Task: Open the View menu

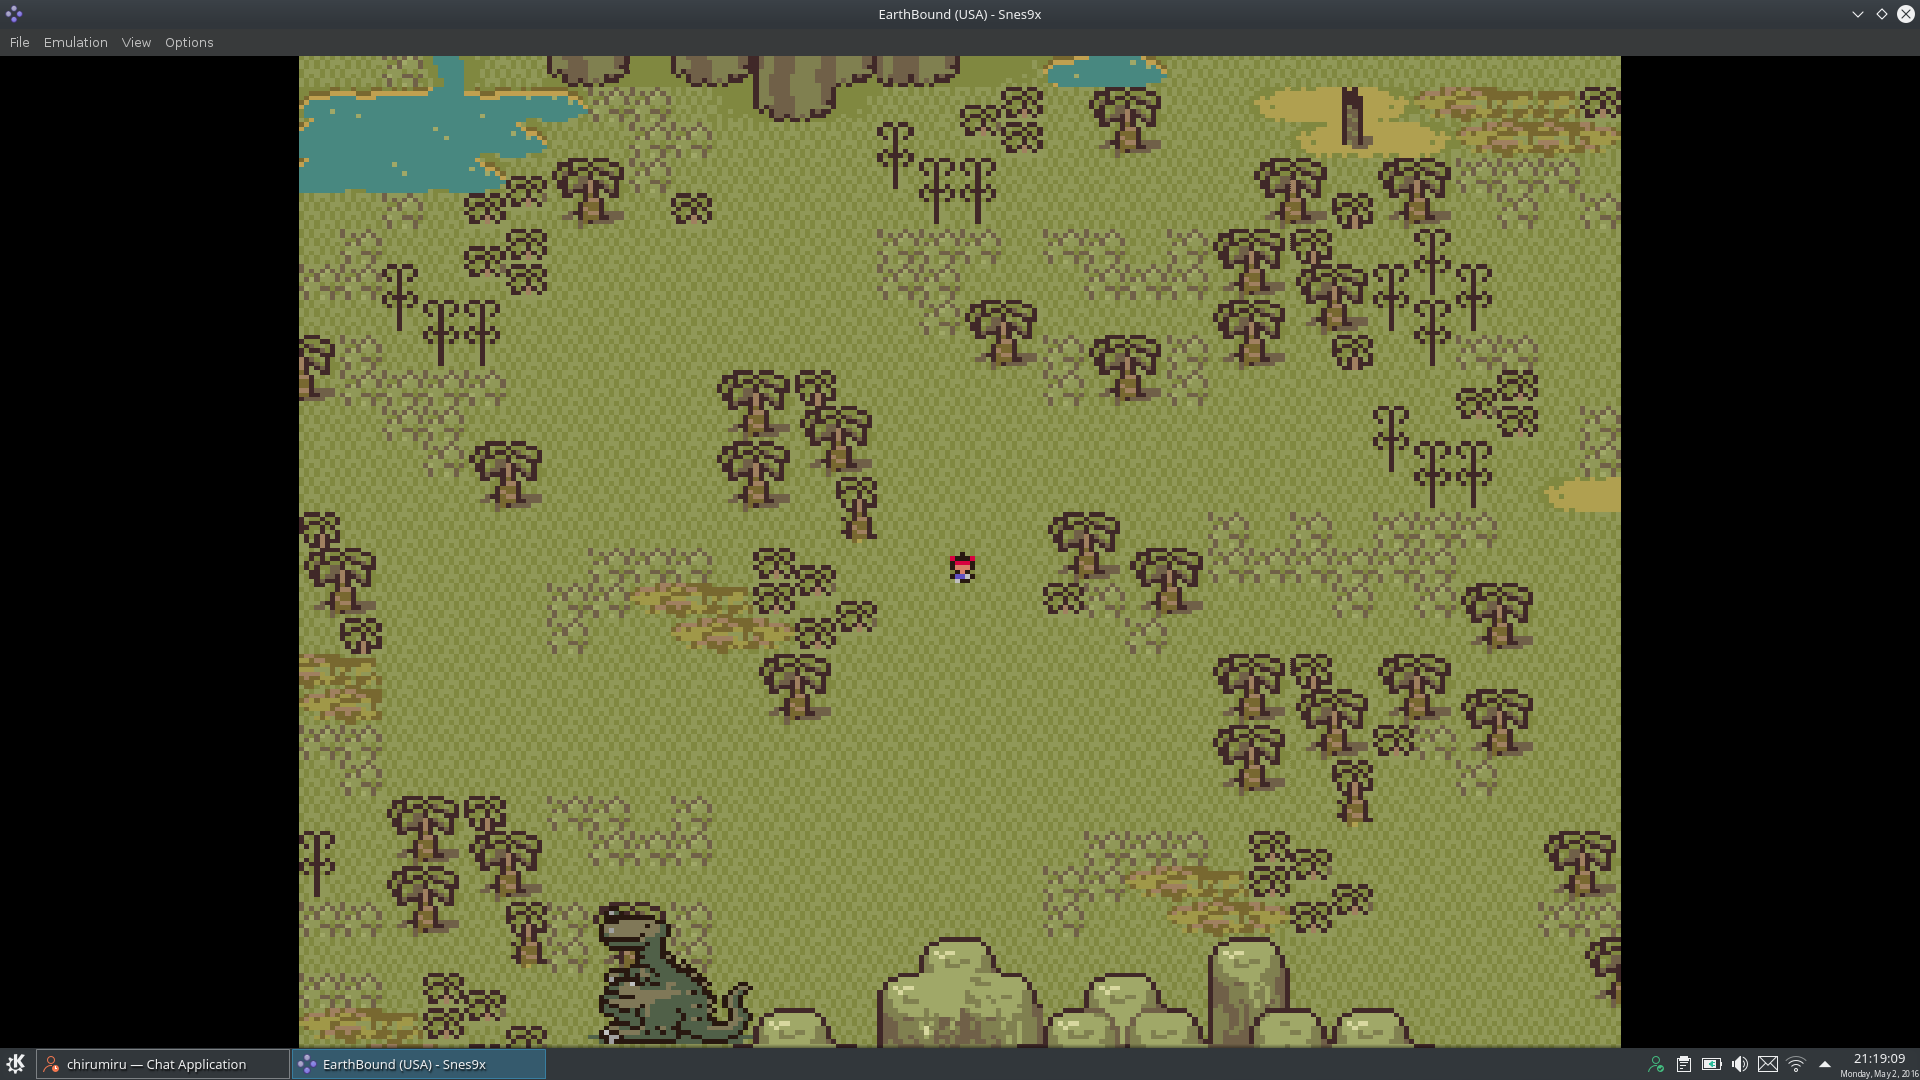Action: pyautogui.click(x=136, y=42)
